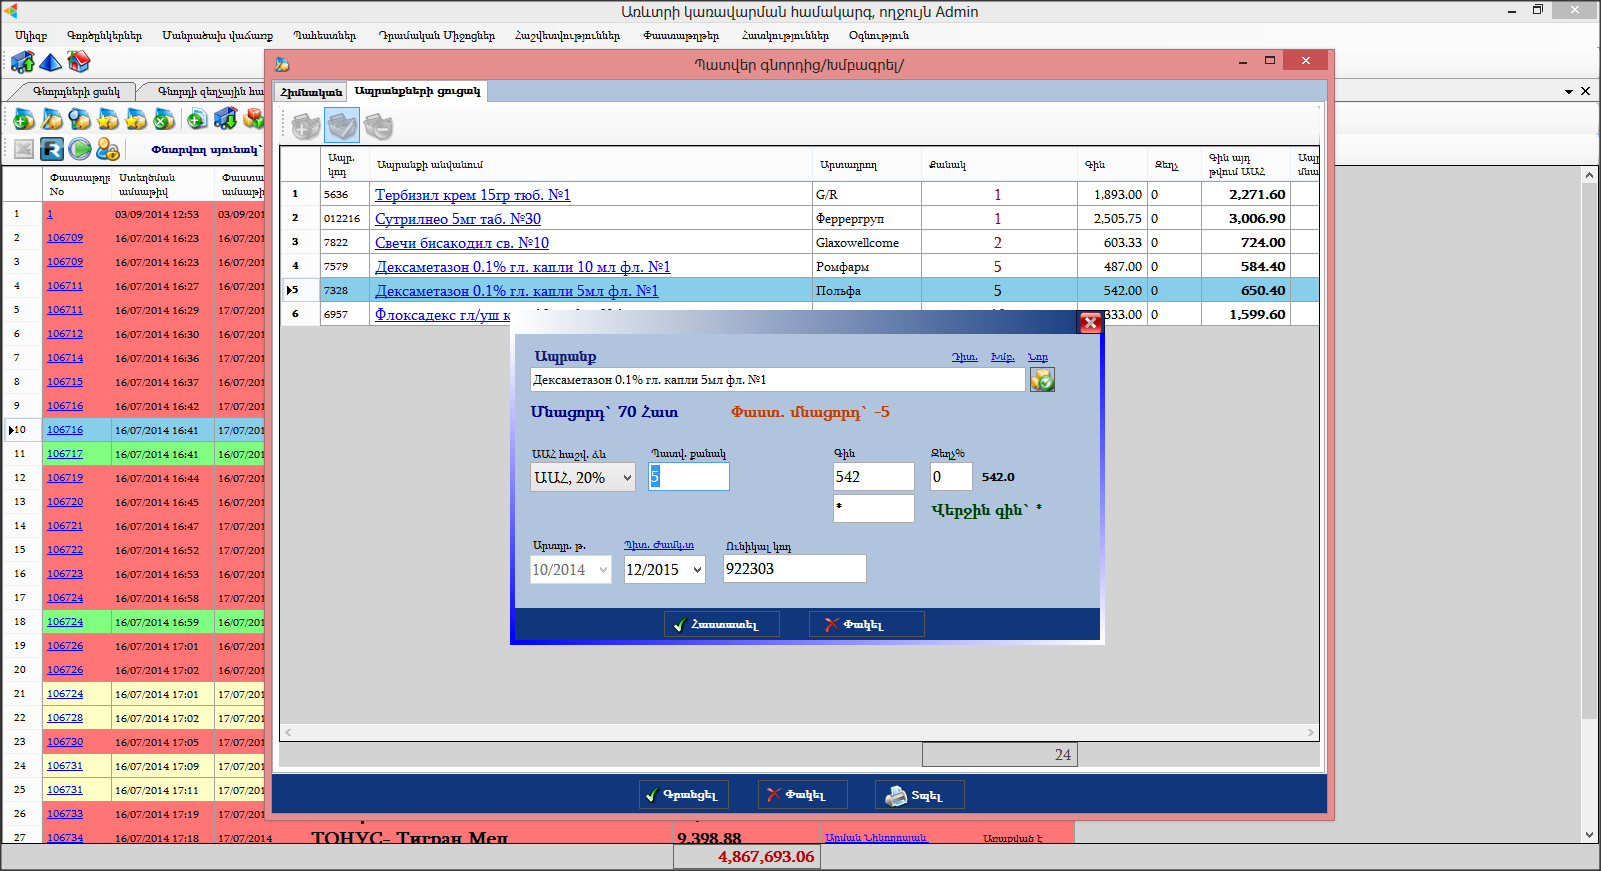Click the Փակել button in the popup
Viewport: 1601px width, 871px height.
(x=866, y=625)
